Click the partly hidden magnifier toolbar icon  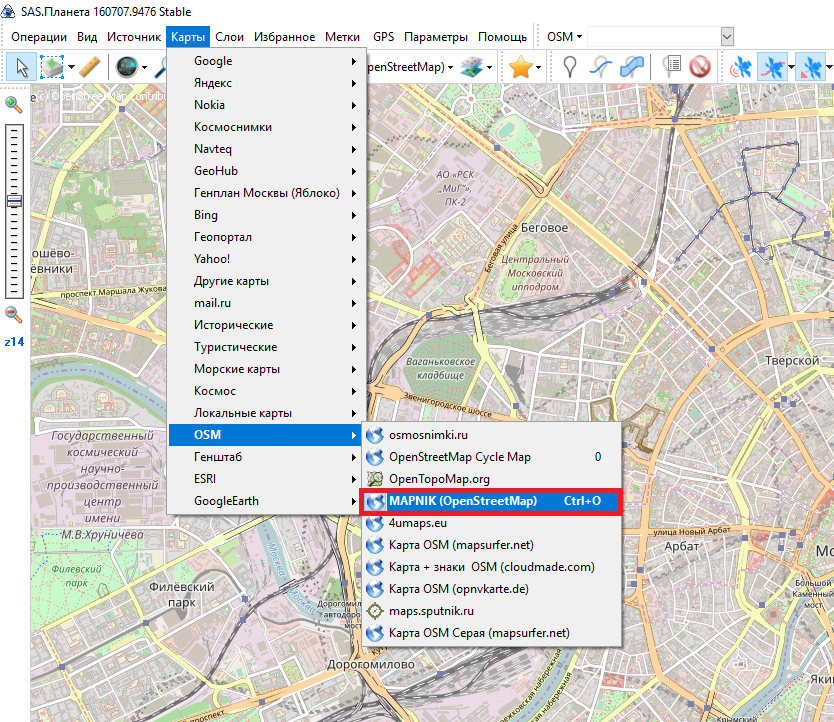[161, 68]
